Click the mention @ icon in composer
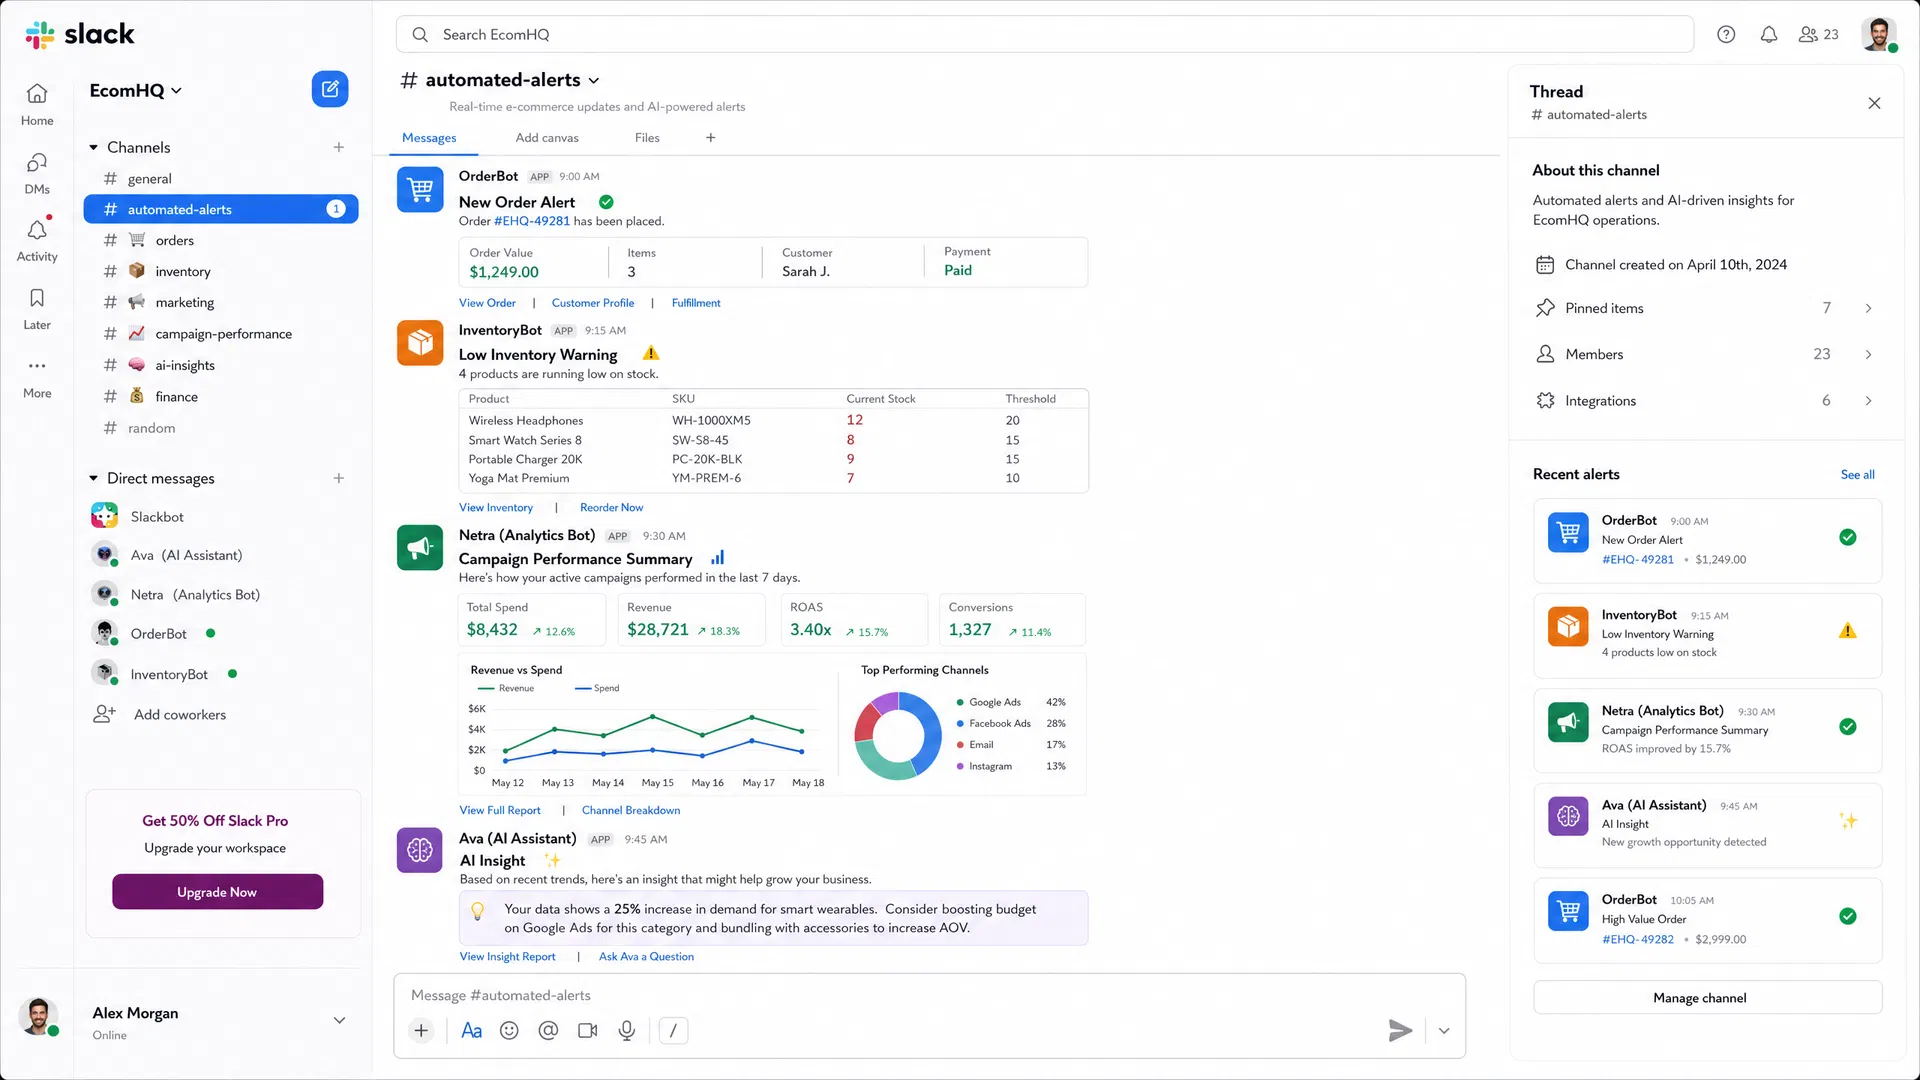This screenshot has height=1080, width=1920. click(548, 1031)
